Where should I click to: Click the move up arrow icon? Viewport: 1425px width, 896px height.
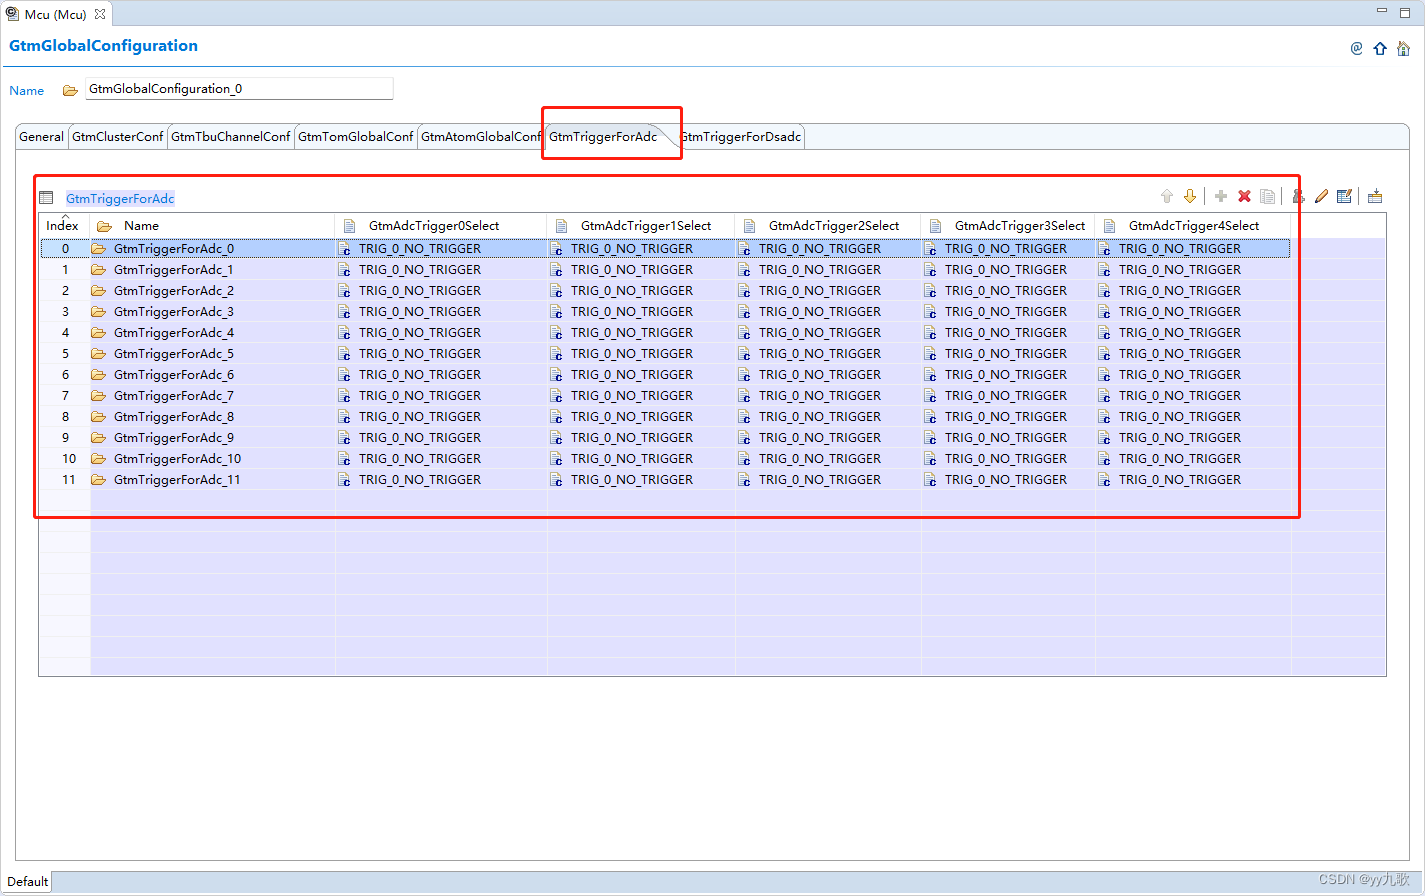[x=1166, y=197]
